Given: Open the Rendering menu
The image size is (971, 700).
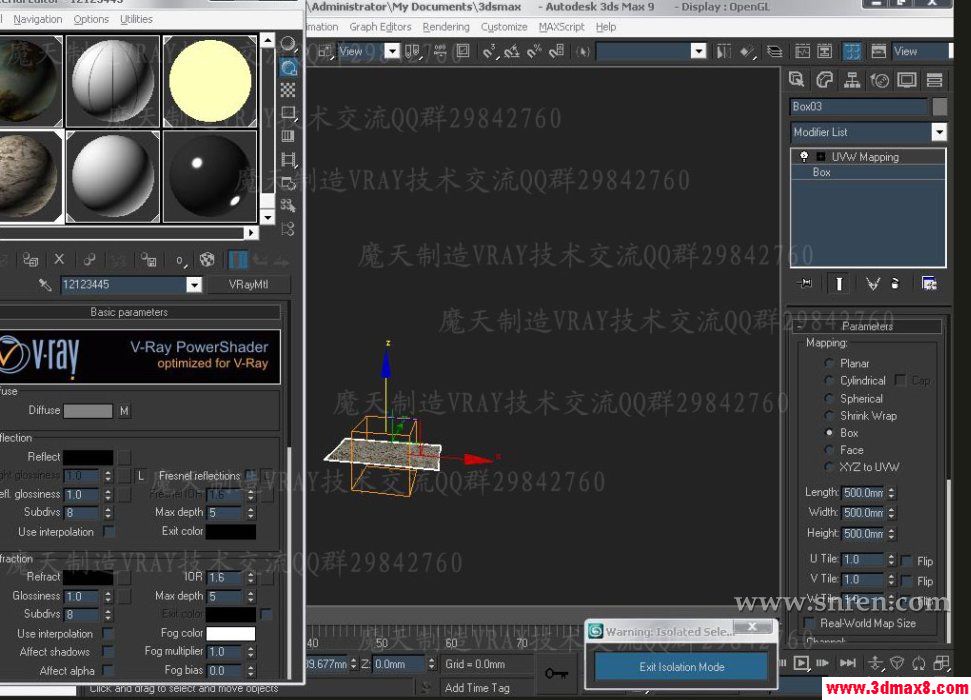Looking at the screenshot, I should 446,27.
